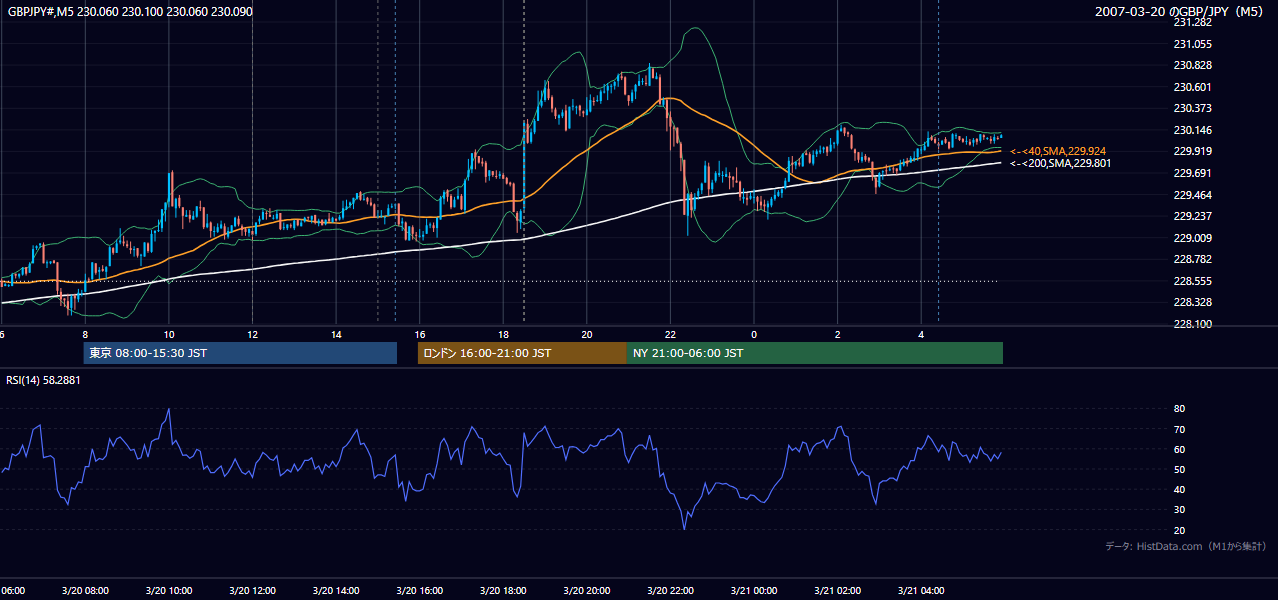
Task: Click price axis label 230.828
Action: click(1193, 65)
